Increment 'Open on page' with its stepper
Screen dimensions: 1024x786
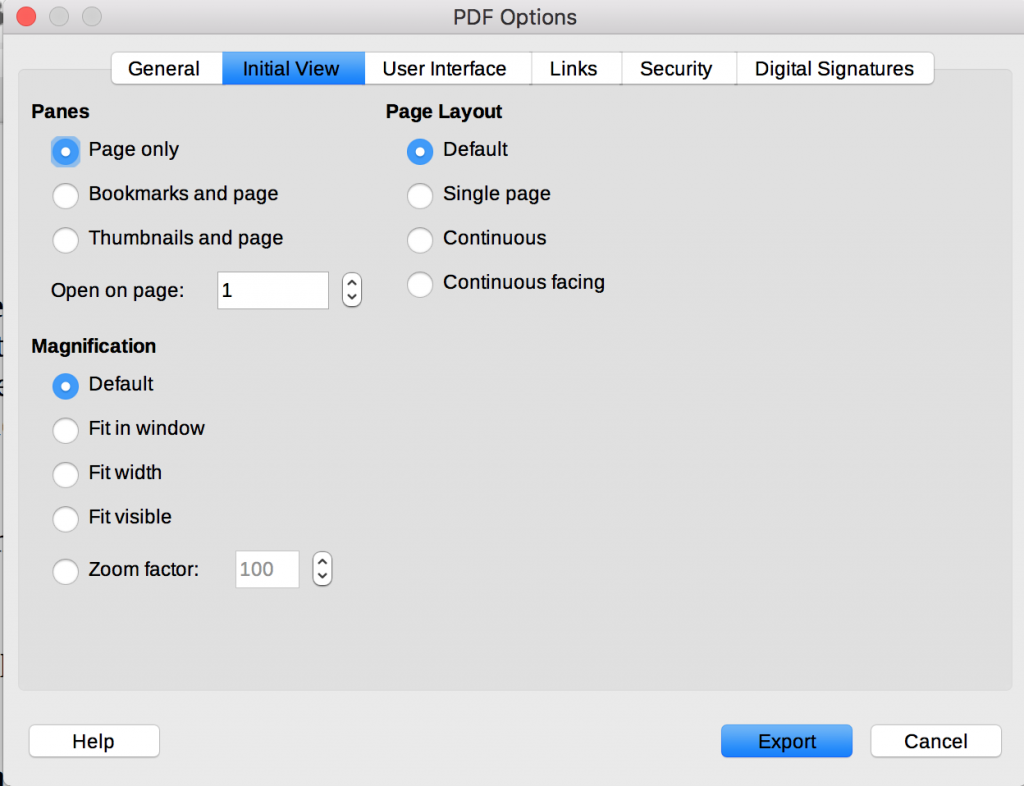pos(351,283)
